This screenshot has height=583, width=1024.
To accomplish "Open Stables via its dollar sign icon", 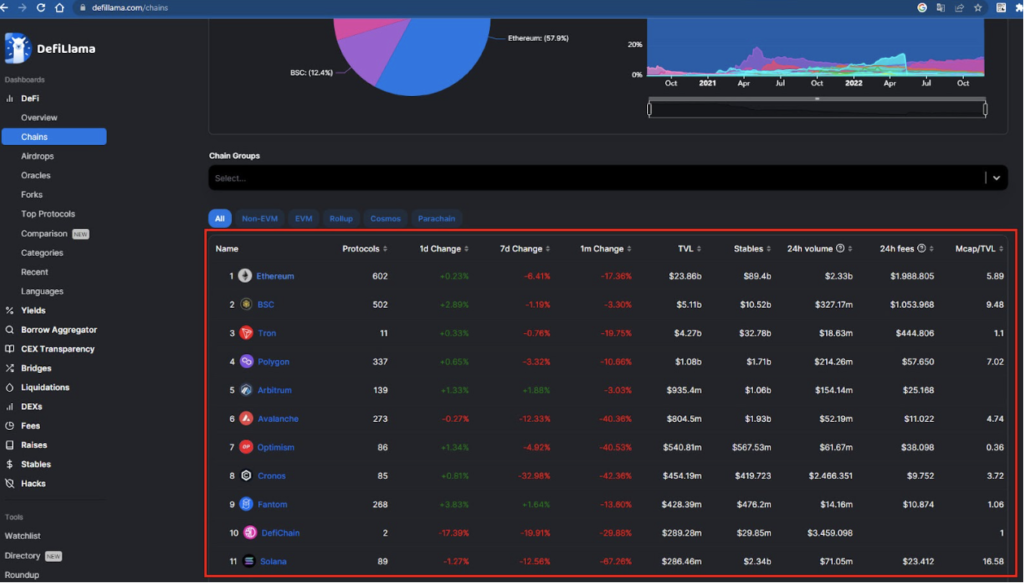I will [9, 465].
